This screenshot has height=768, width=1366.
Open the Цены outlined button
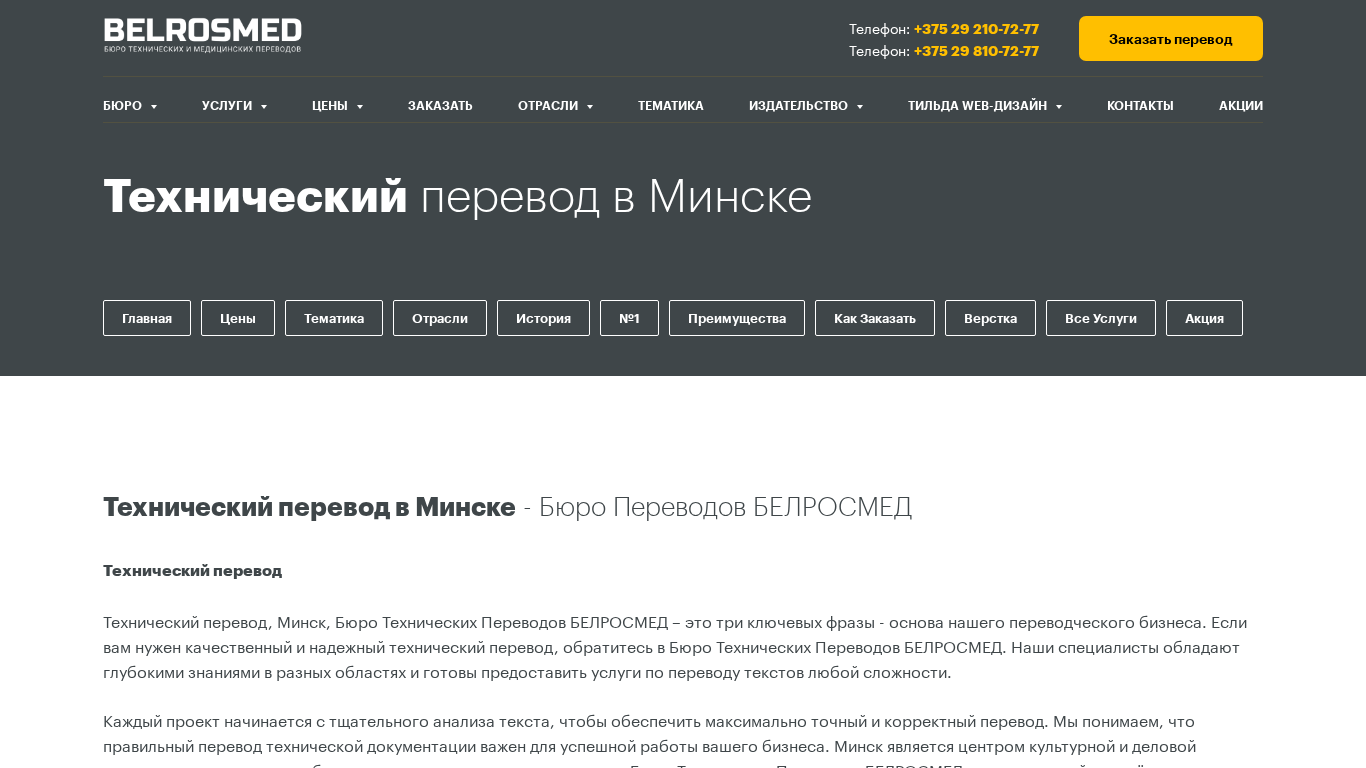[238, 318]
